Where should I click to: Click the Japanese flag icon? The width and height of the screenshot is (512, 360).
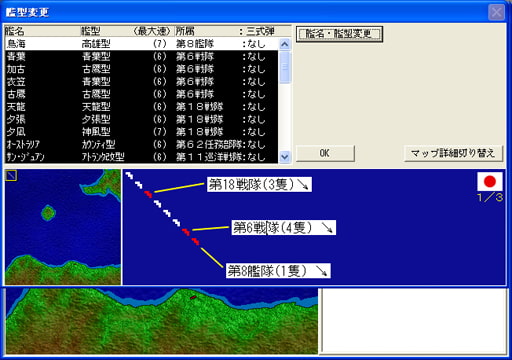[490, 181]
